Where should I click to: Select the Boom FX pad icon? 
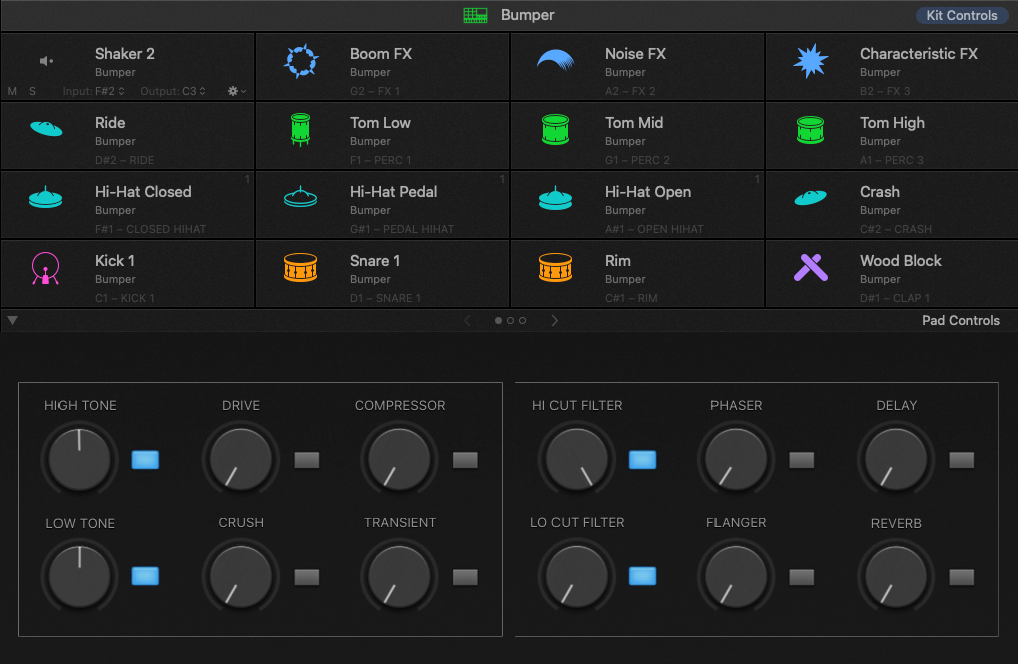tap(301, 62)
